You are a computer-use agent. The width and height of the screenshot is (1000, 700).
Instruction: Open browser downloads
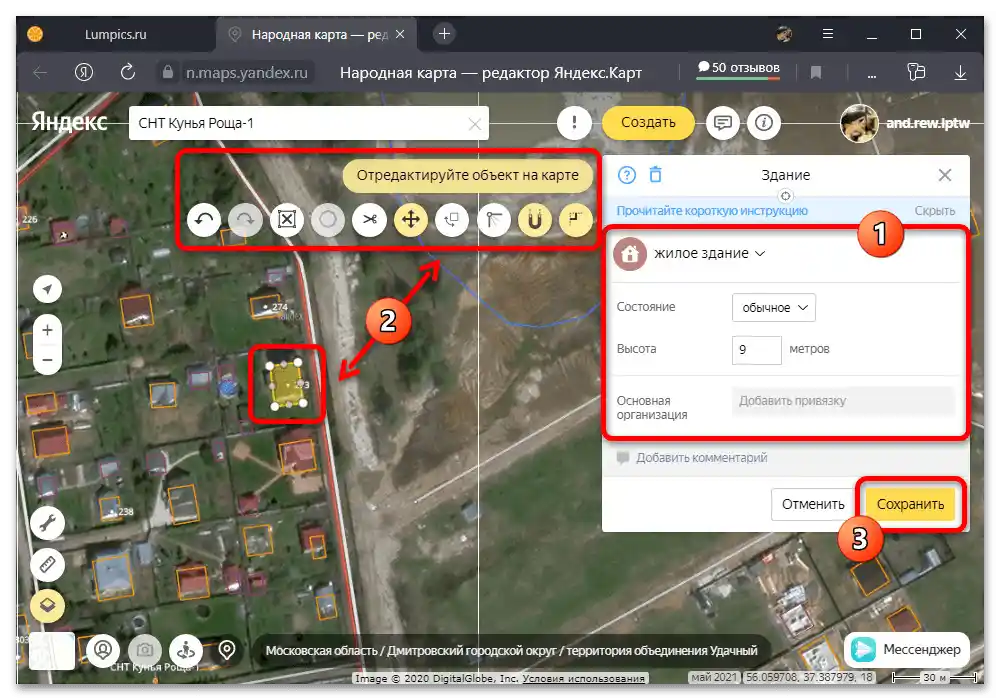click(960, 72)
